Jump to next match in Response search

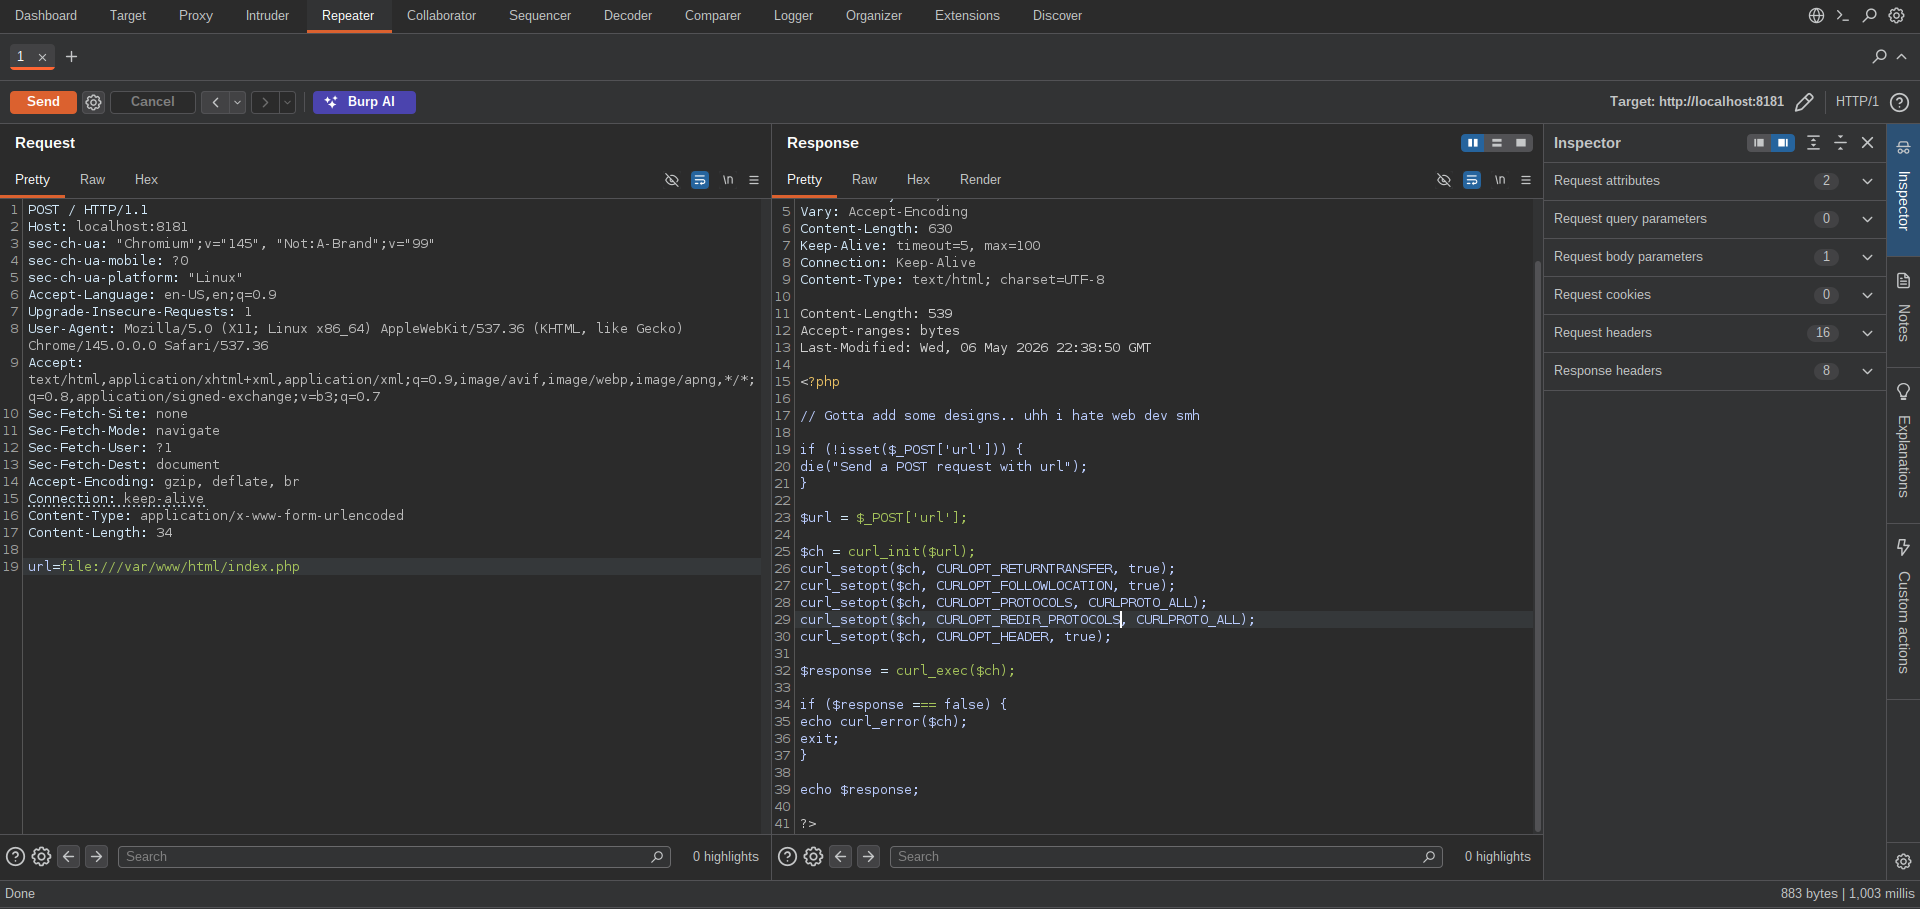click(869, 857)
